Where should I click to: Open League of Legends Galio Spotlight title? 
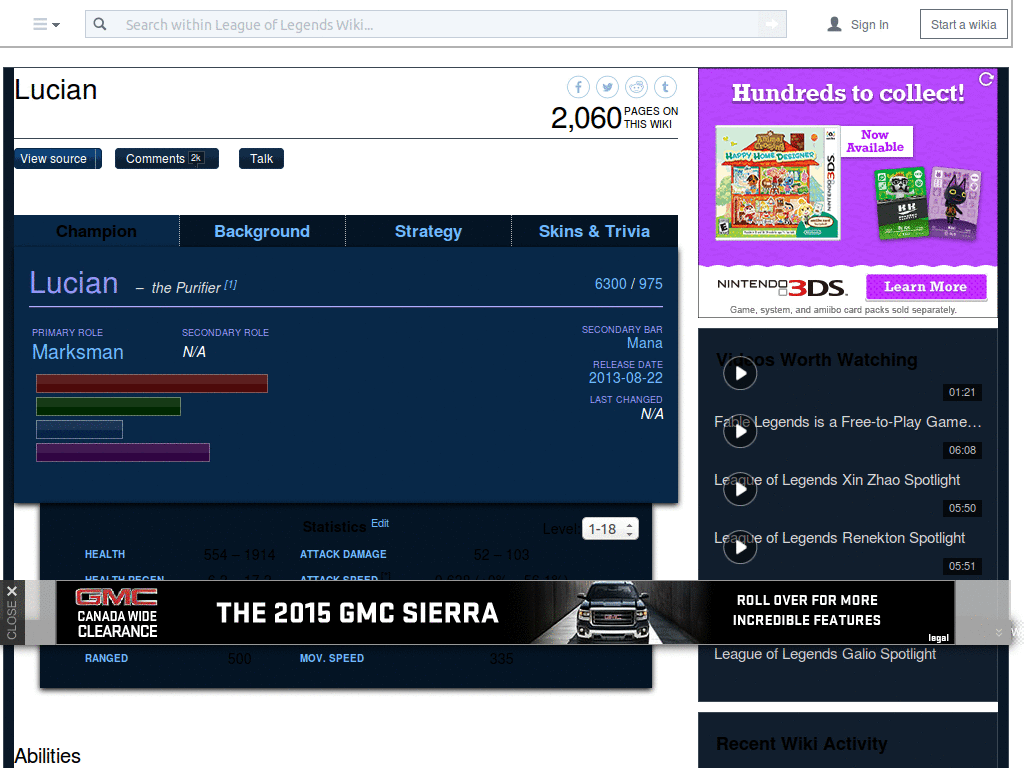pyautogui.click(x=825, y=654)
